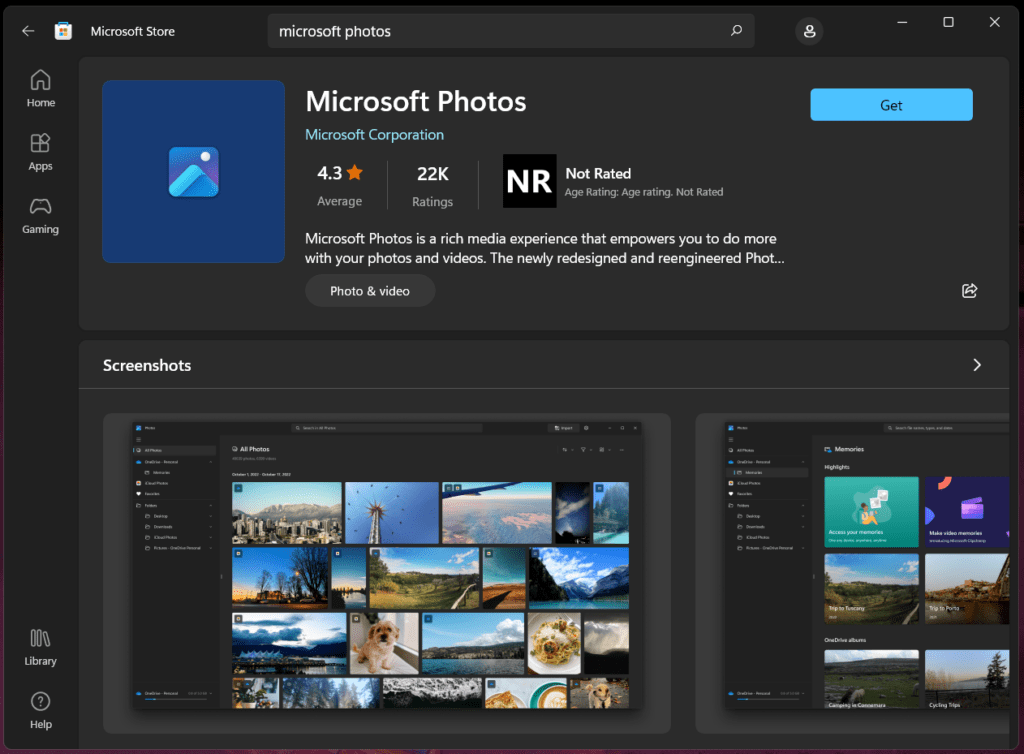Click the search magnifier icon

[736, 31]
